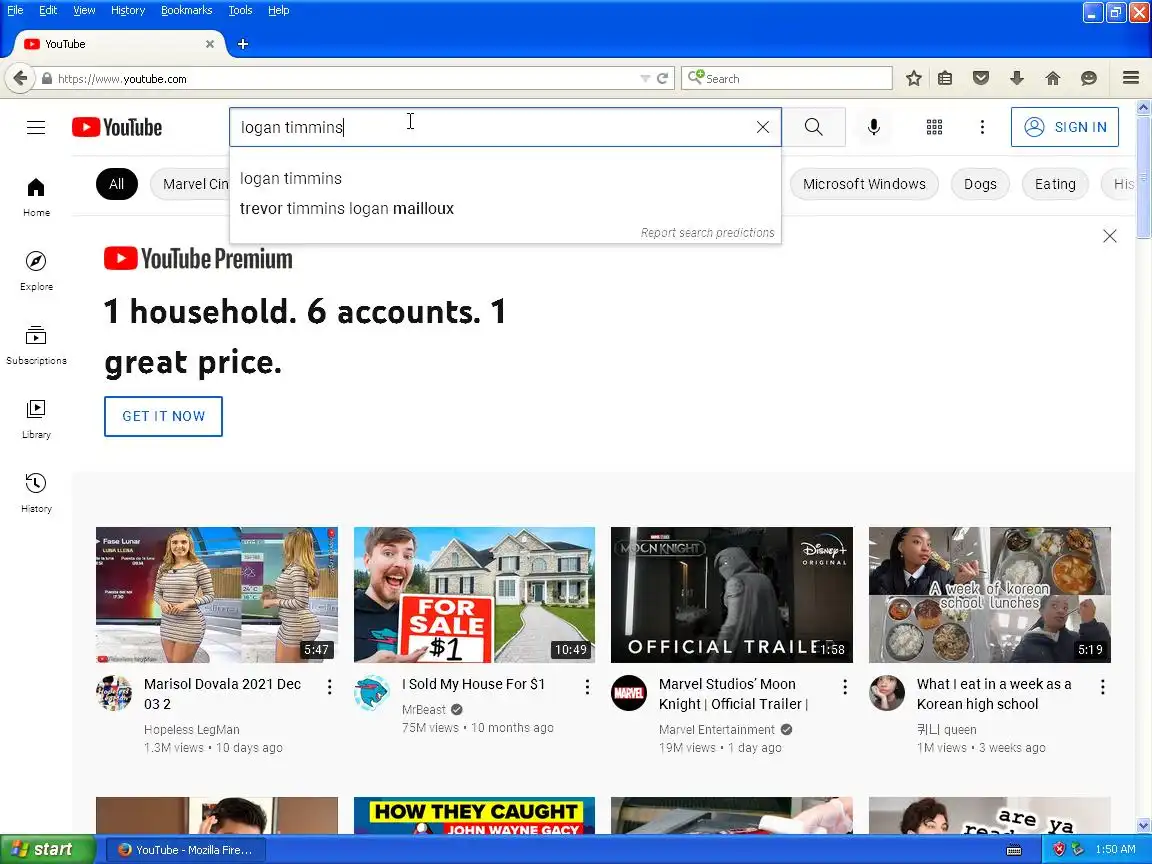Open the Edit menu
Screen dimensions: 1152x864
point(48,10)
